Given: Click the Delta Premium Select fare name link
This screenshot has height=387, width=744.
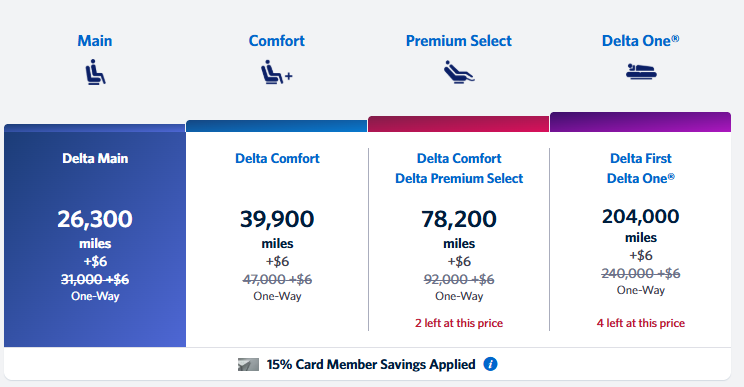Looking at the screenshot, I should pyautogui.click(x=459, y=178).
